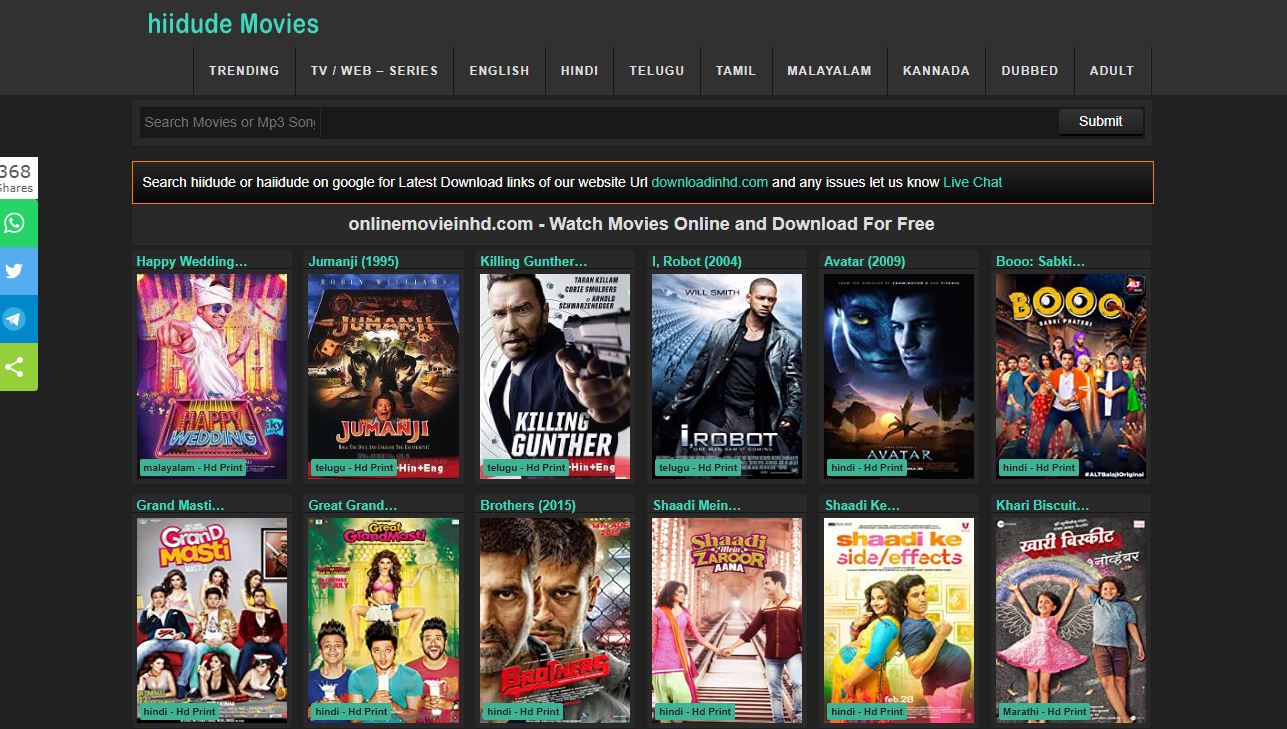The width and height of the screenshot is (1287, 729).
Task: Follow the downloadinhd.com link
Action: pyautogui.click(x=710, y=182)
